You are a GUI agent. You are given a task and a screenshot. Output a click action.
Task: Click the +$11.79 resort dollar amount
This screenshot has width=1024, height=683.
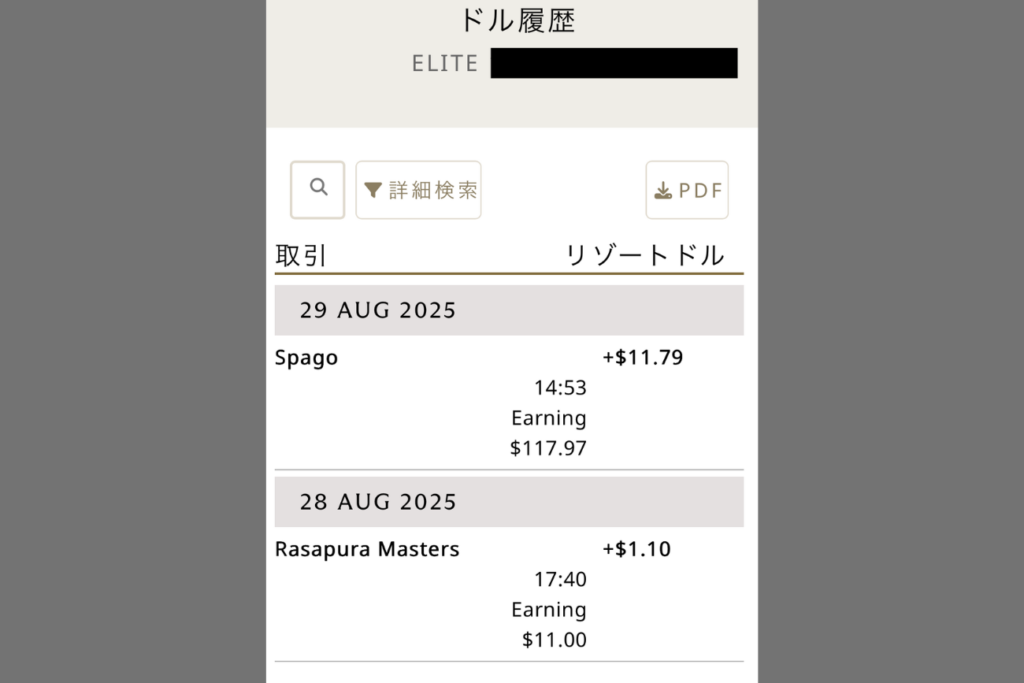click(643, 357)
